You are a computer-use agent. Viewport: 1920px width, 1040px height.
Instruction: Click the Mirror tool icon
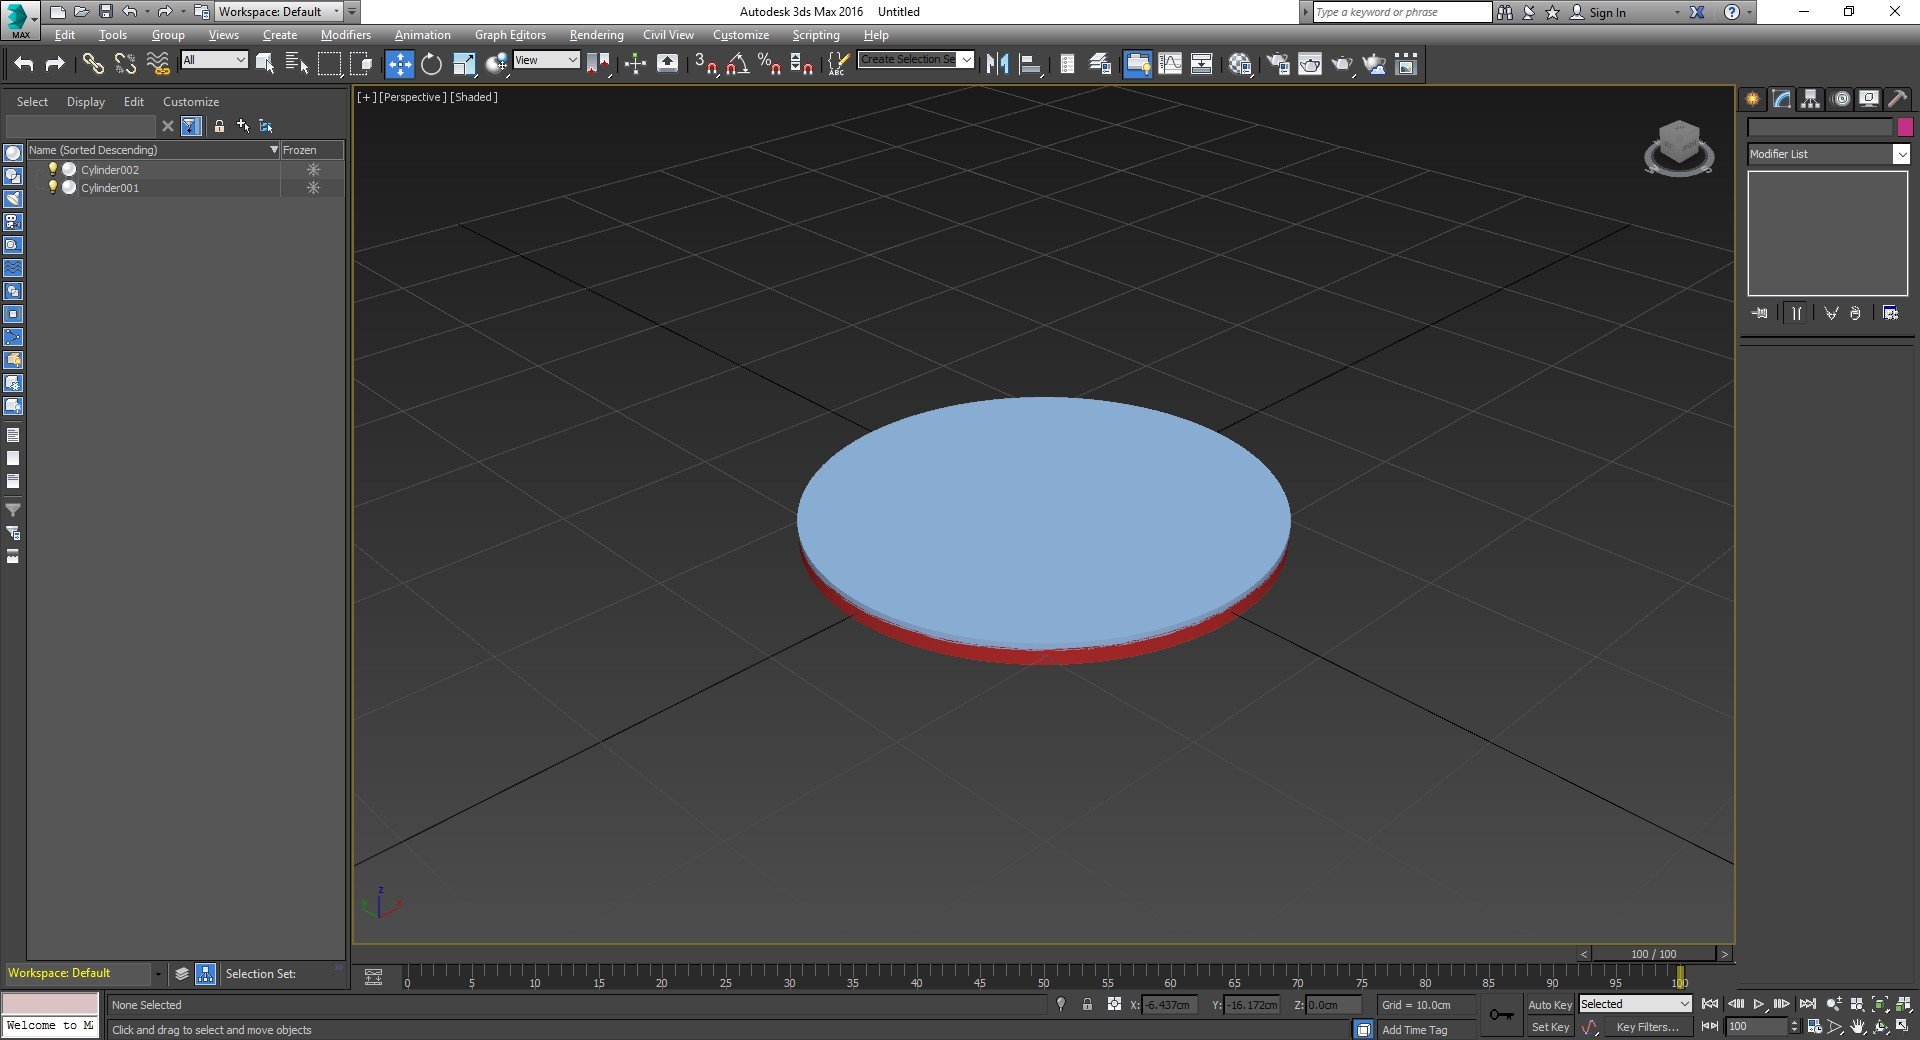(x=997, y=64)
